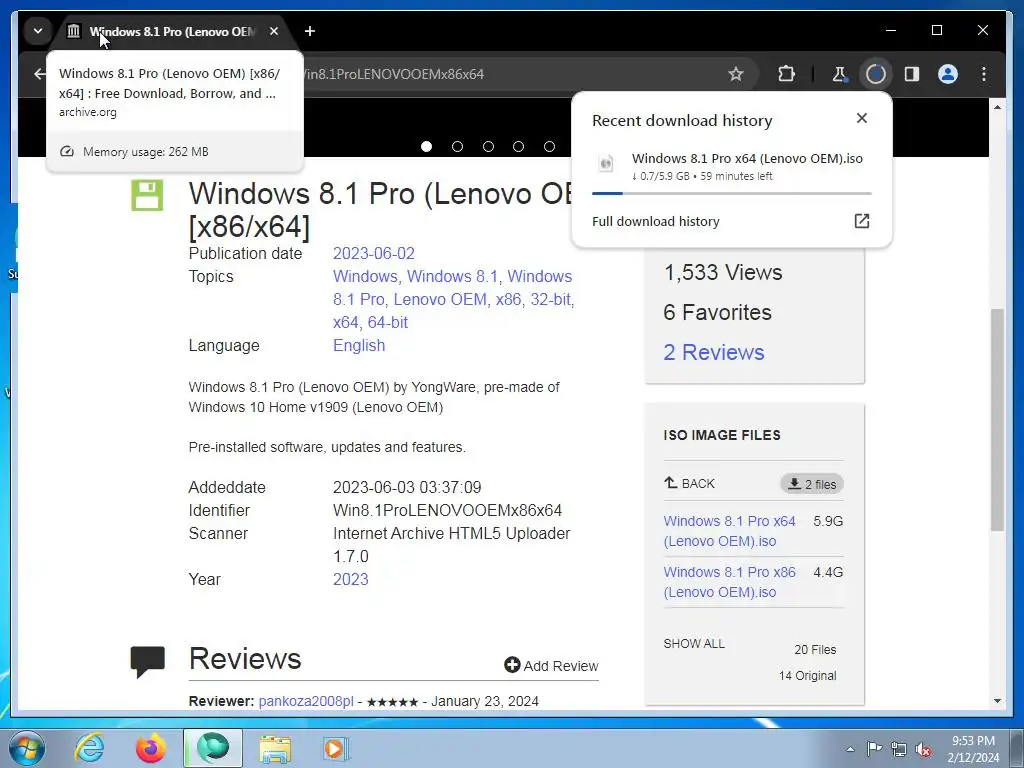Viewport: 1024px width, 768px height.
Task: Open the Windows Start button
Action: (25, 748)
